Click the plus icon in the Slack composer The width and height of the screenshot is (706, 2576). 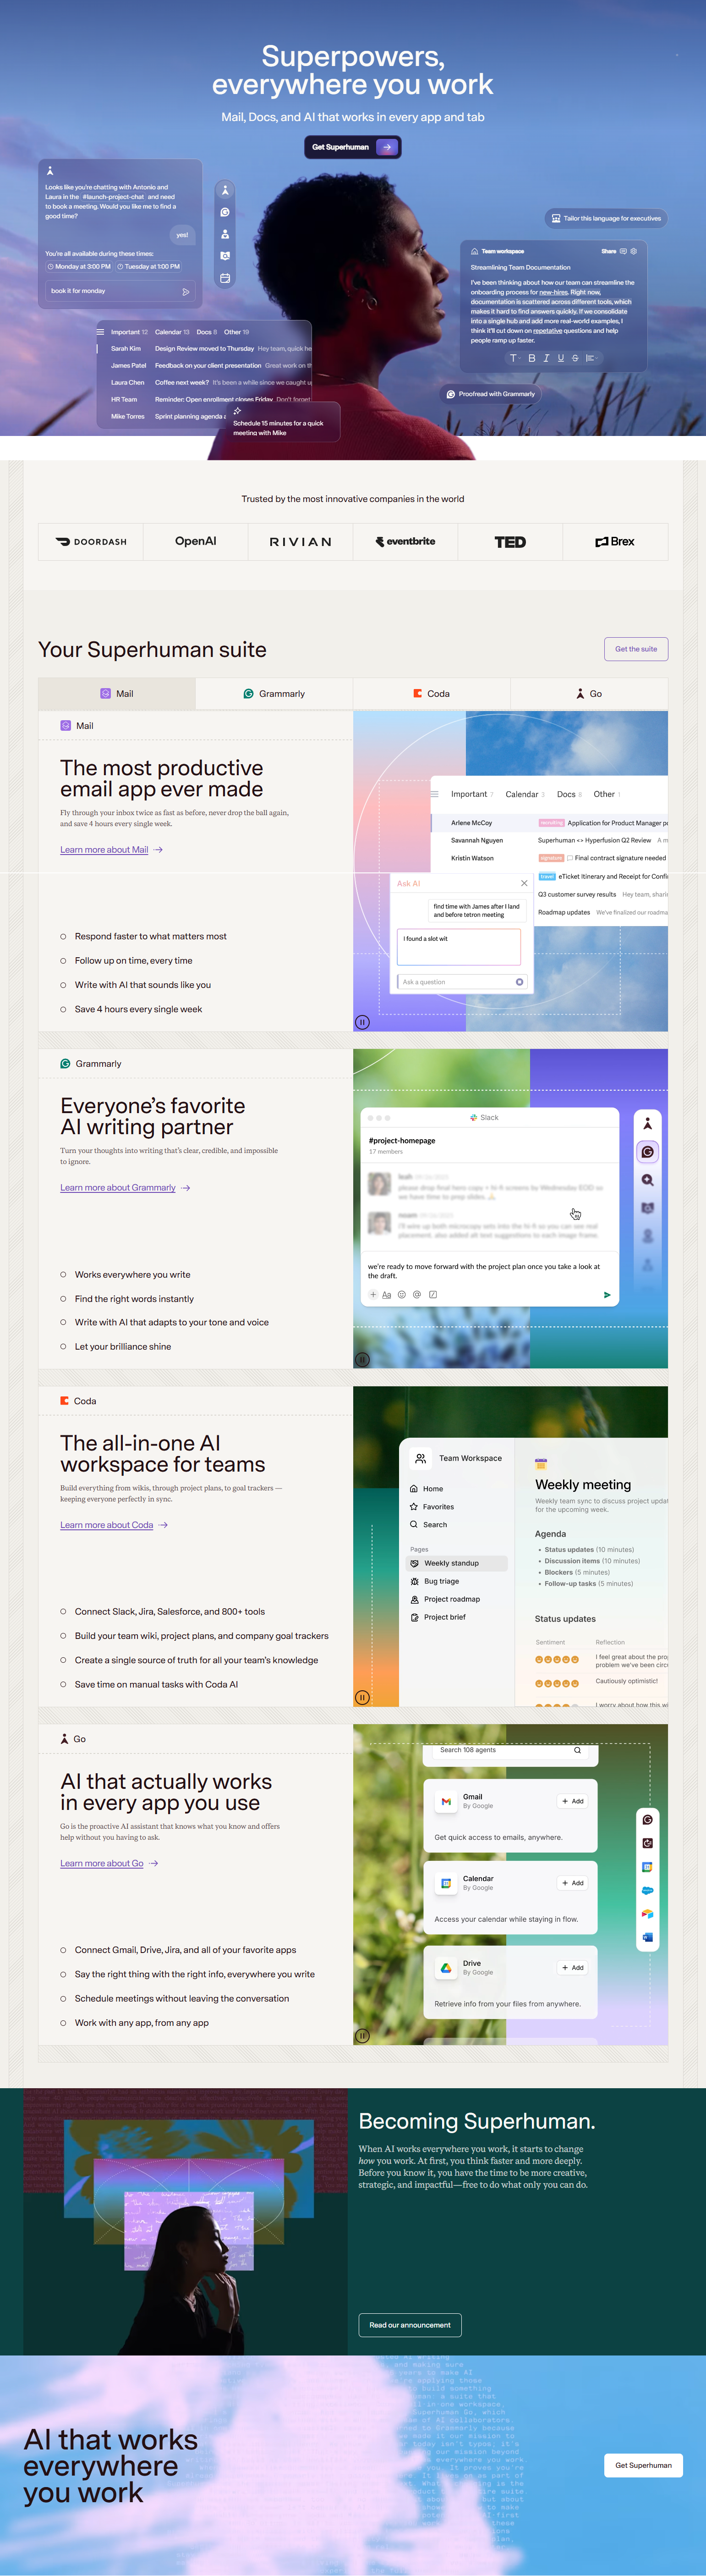point(373,1295)
